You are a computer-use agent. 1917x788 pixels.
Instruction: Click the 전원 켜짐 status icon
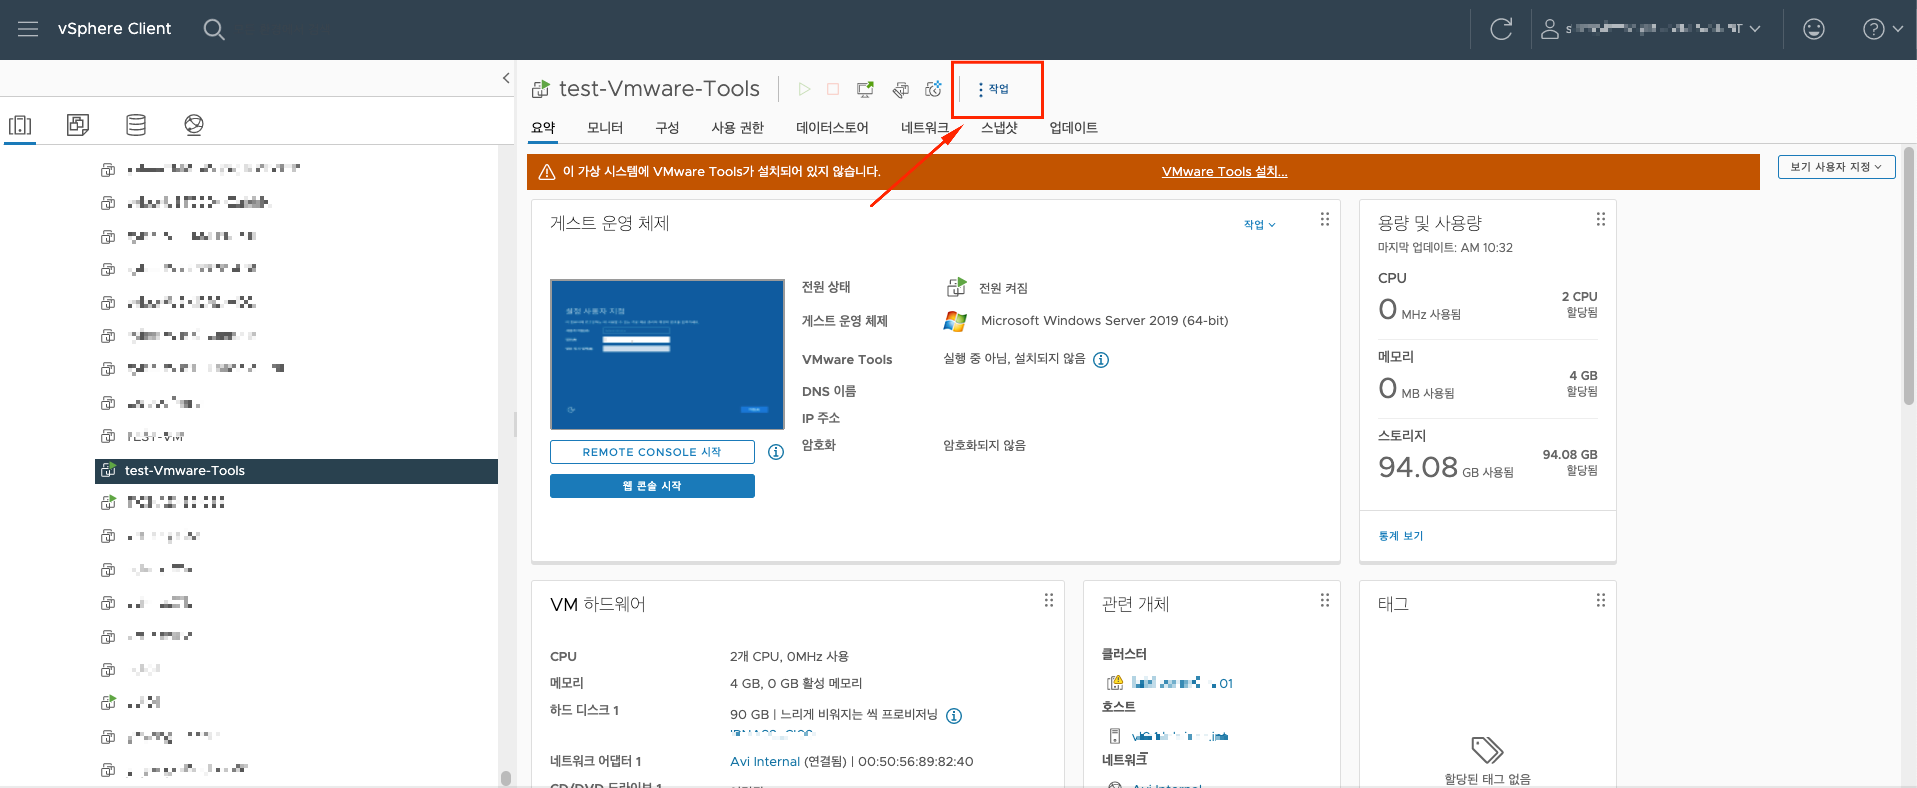click(956, 288)
